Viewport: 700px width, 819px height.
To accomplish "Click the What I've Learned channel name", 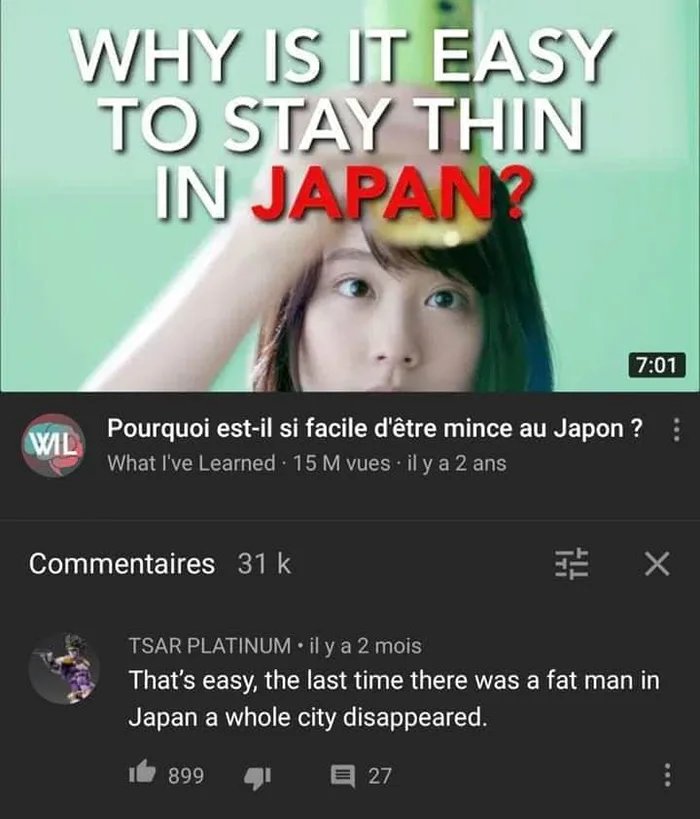I will pos(191,463).
